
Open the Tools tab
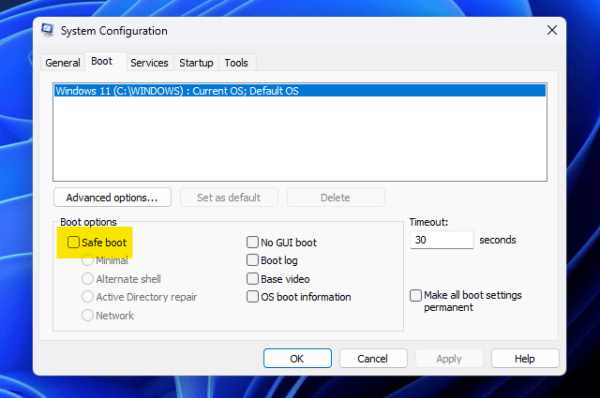pos(236,63)
